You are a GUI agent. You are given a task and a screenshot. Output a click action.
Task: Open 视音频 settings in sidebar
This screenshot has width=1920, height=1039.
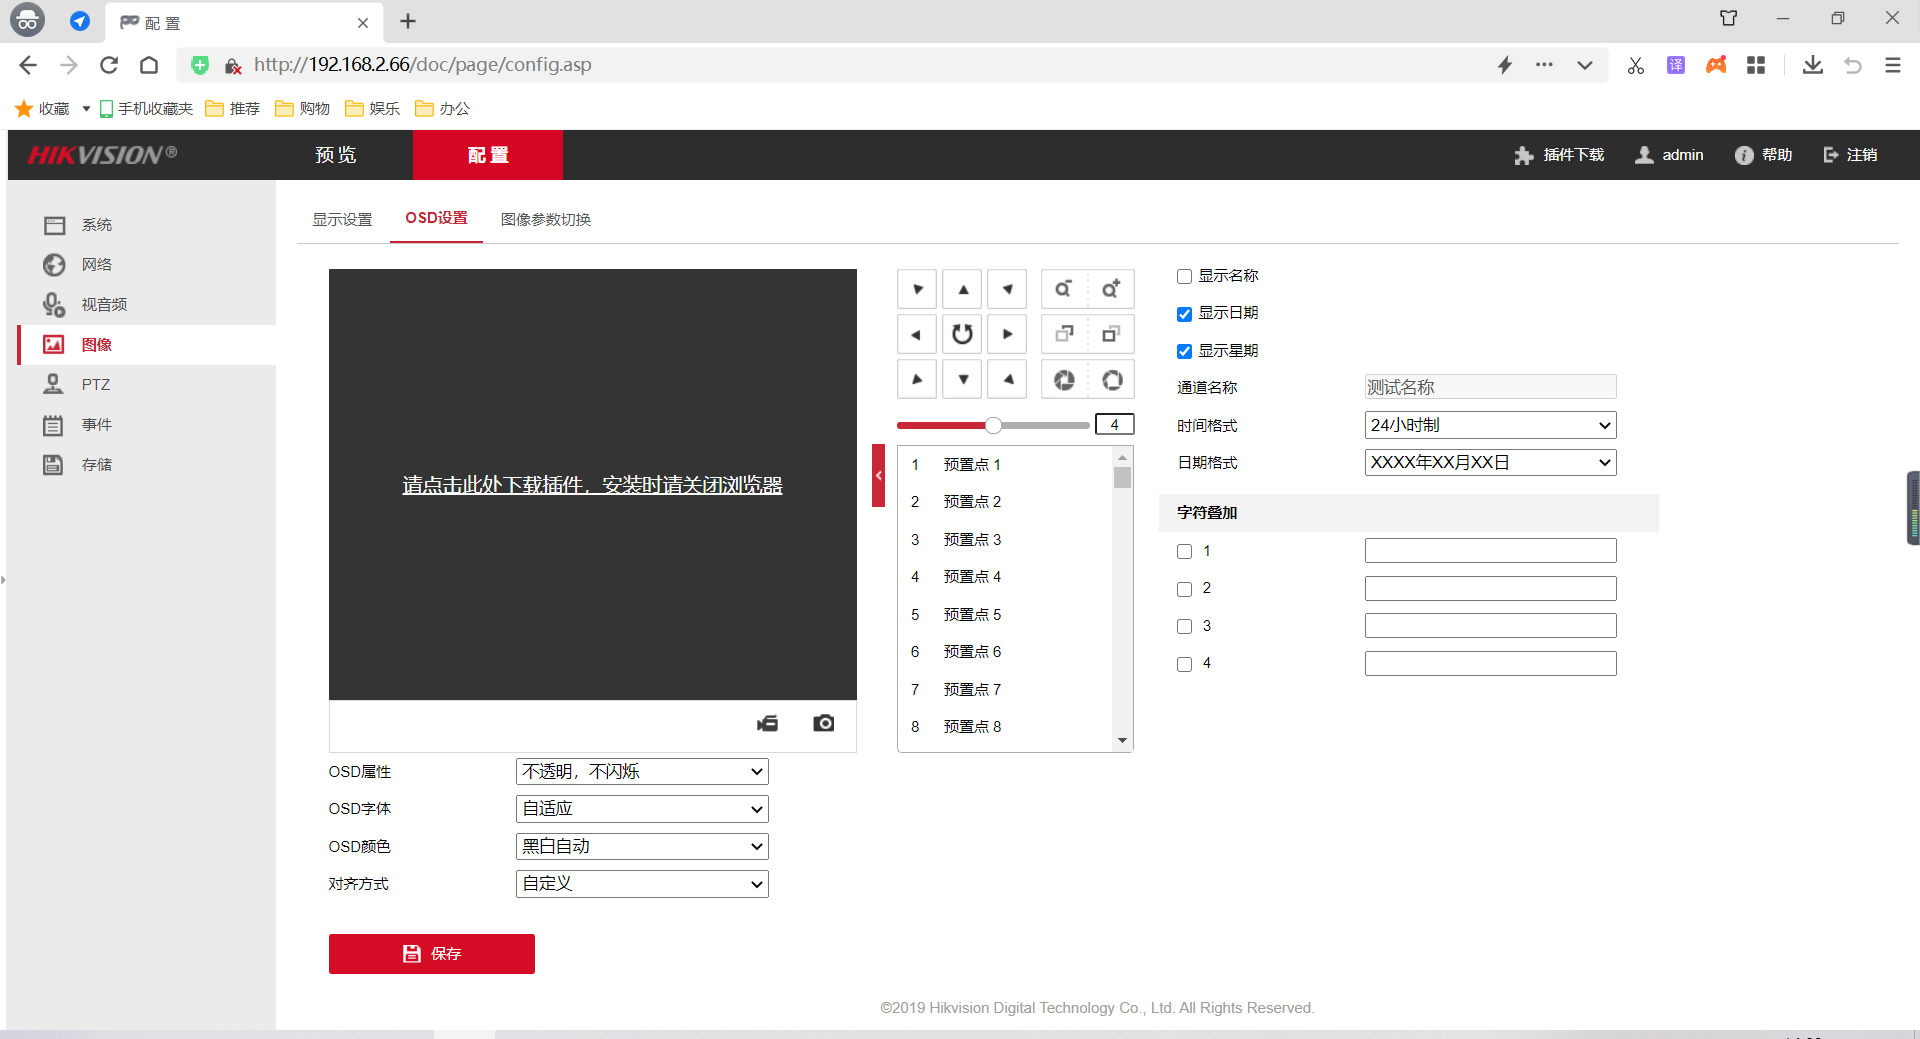coord(104,305)
